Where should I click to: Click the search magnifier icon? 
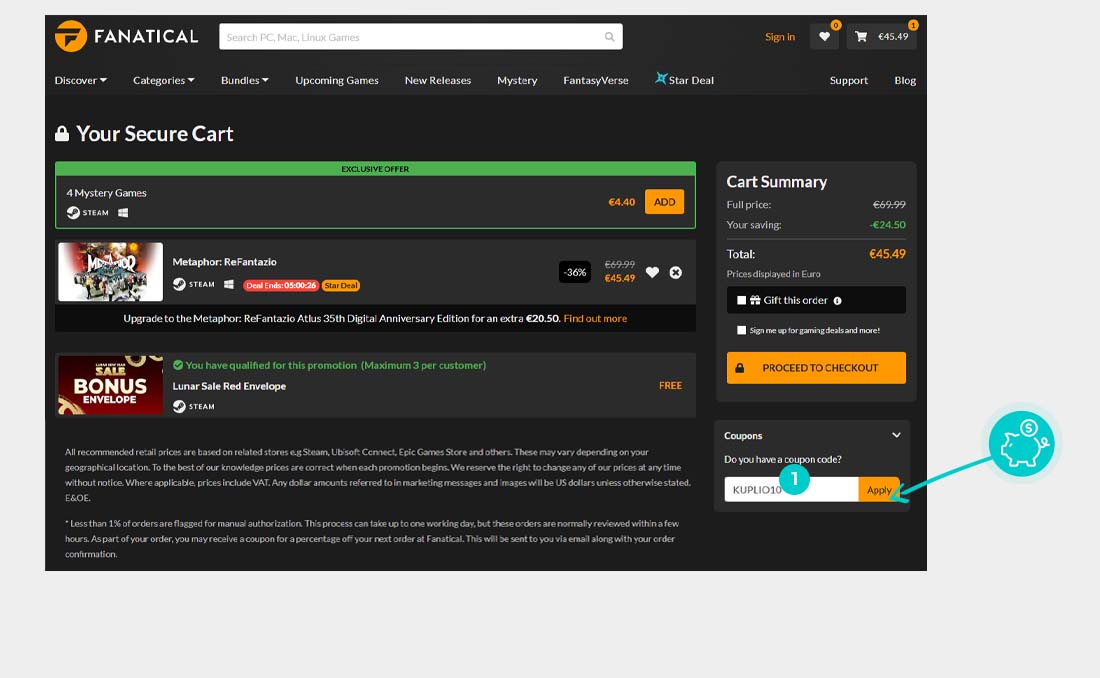pos(609,37)
